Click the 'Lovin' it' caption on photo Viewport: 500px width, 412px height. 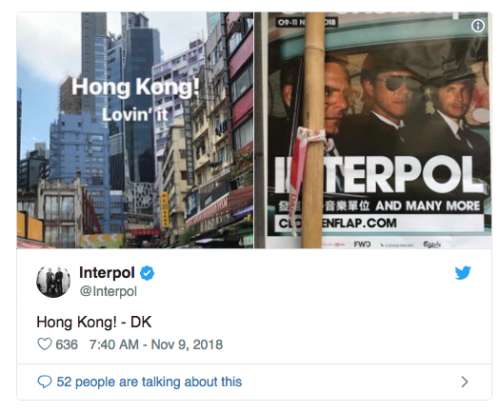point(134,115)
